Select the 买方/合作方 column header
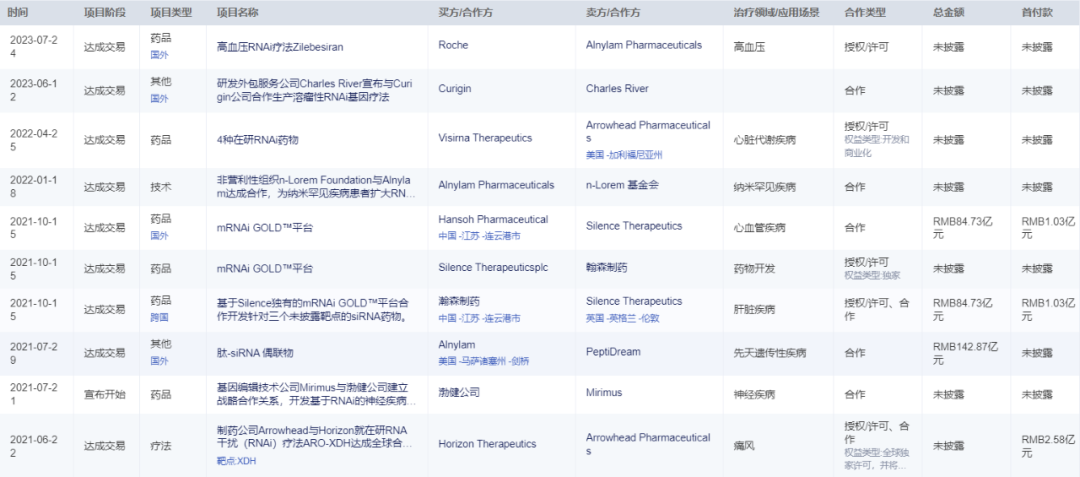 pyautogui.click(x=466, y=13)
